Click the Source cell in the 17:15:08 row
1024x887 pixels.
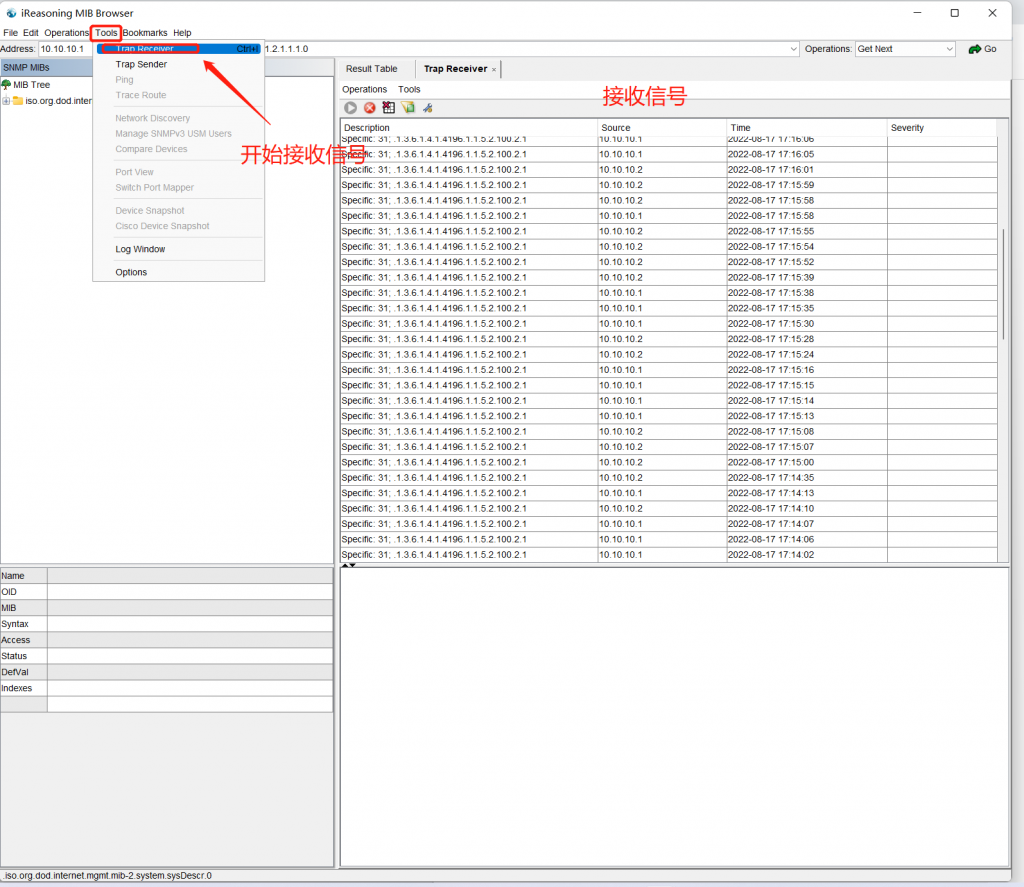(662, 432)
